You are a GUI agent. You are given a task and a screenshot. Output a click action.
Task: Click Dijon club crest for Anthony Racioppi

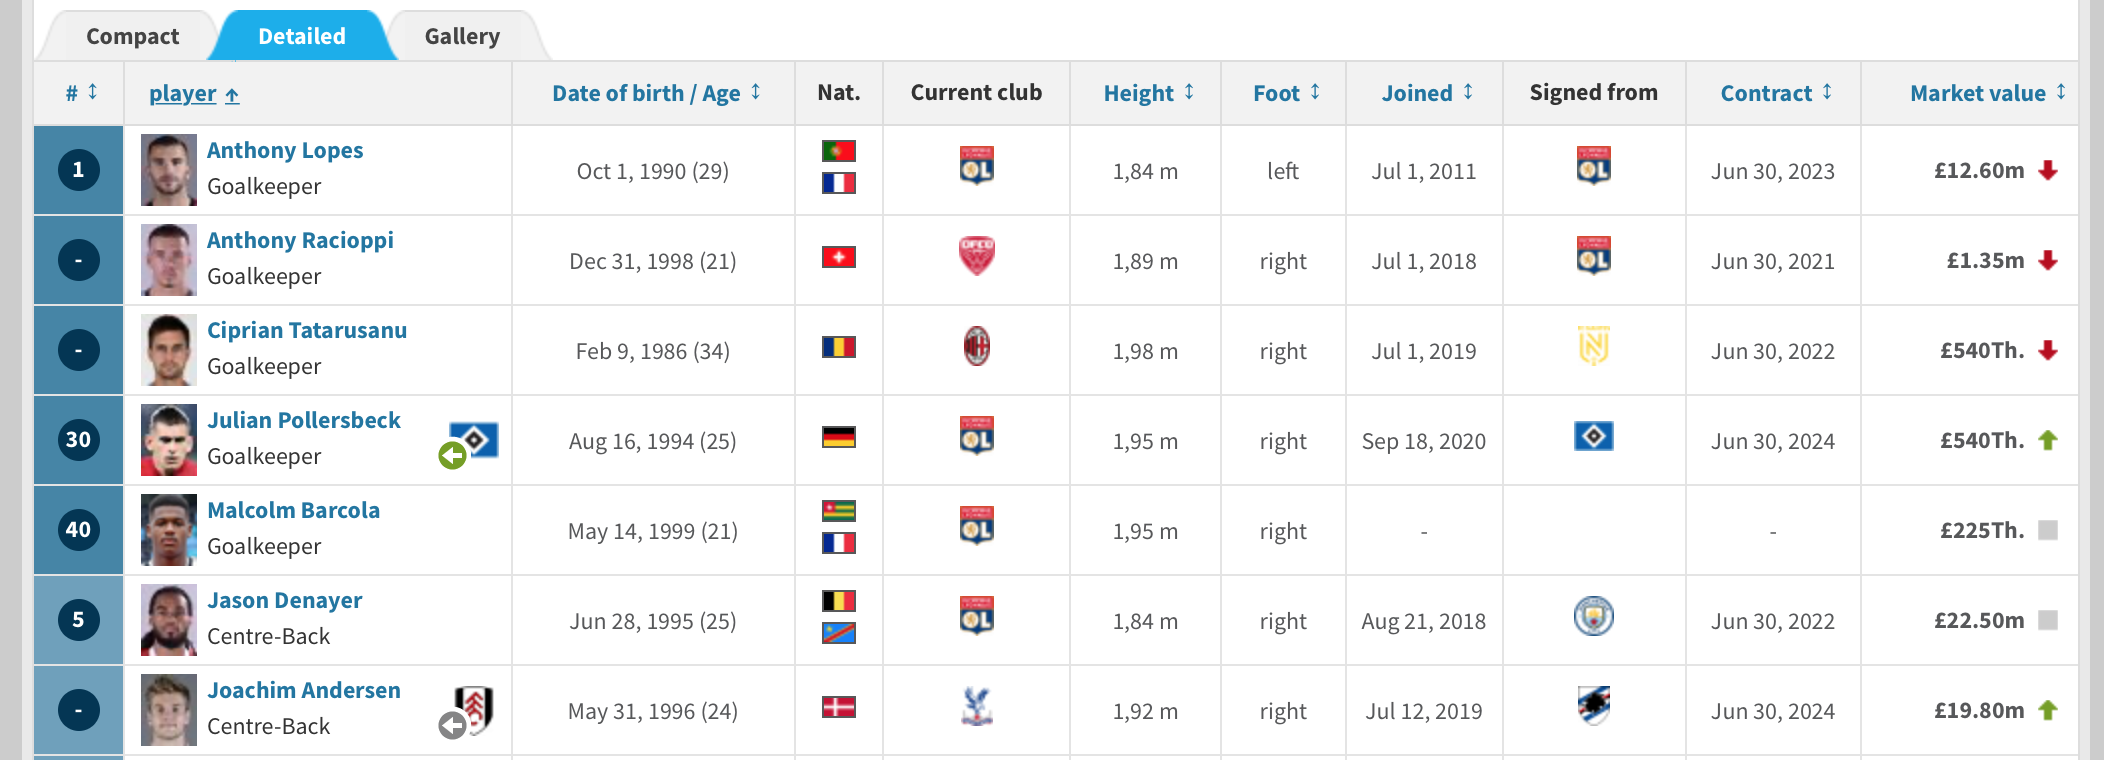tap(976, 256)
